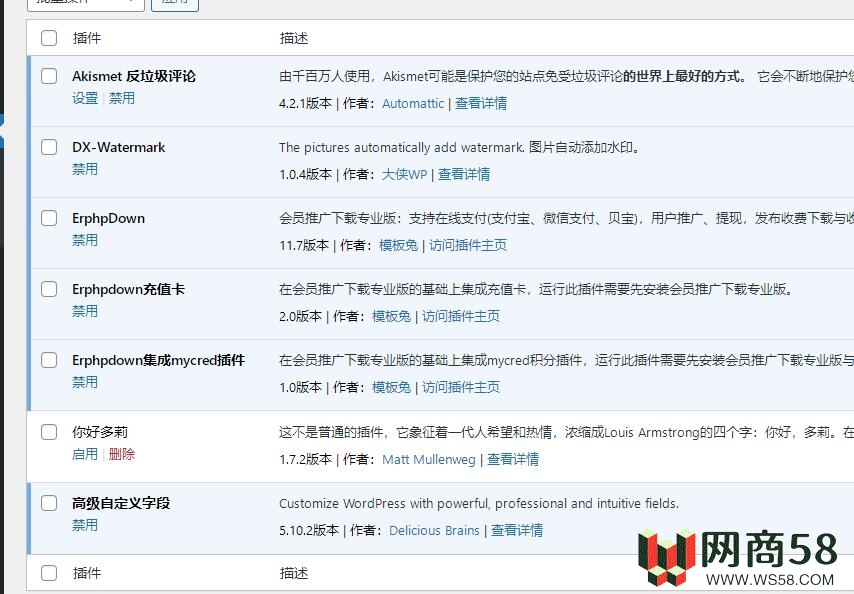View details 查看详情 for Akismet
Screen dimensions: 854x594
[x=481, y=103]
